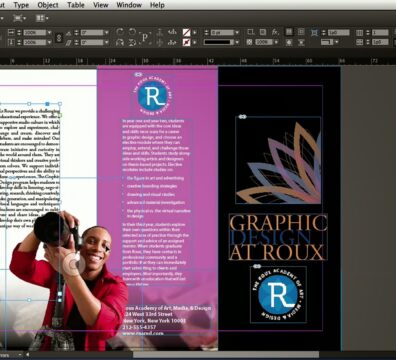Image resolution: width=396 pixels, height=360 pixels.
Task: Click the Stroke color swatch
Action: coord(186,42)
